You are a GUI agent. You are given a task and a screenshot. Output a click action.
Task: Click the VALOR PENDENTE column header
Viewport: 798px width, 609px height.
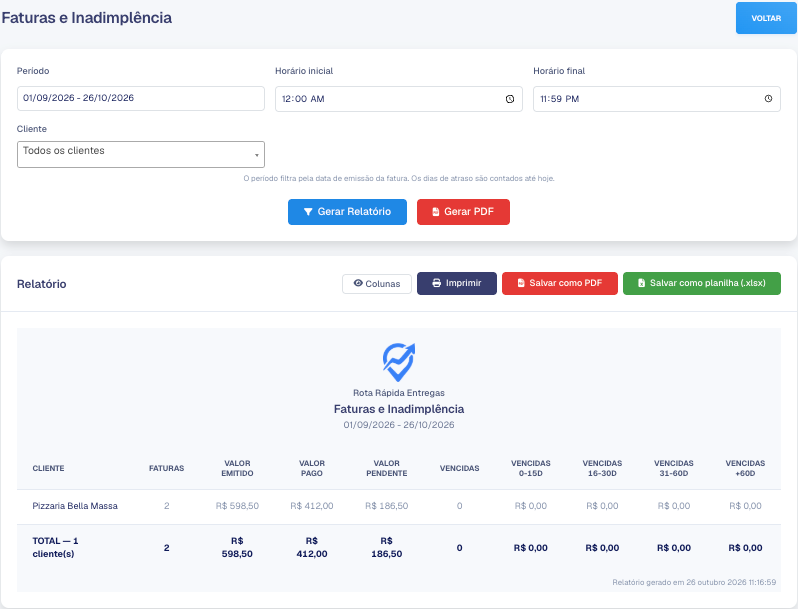(386, 468)
